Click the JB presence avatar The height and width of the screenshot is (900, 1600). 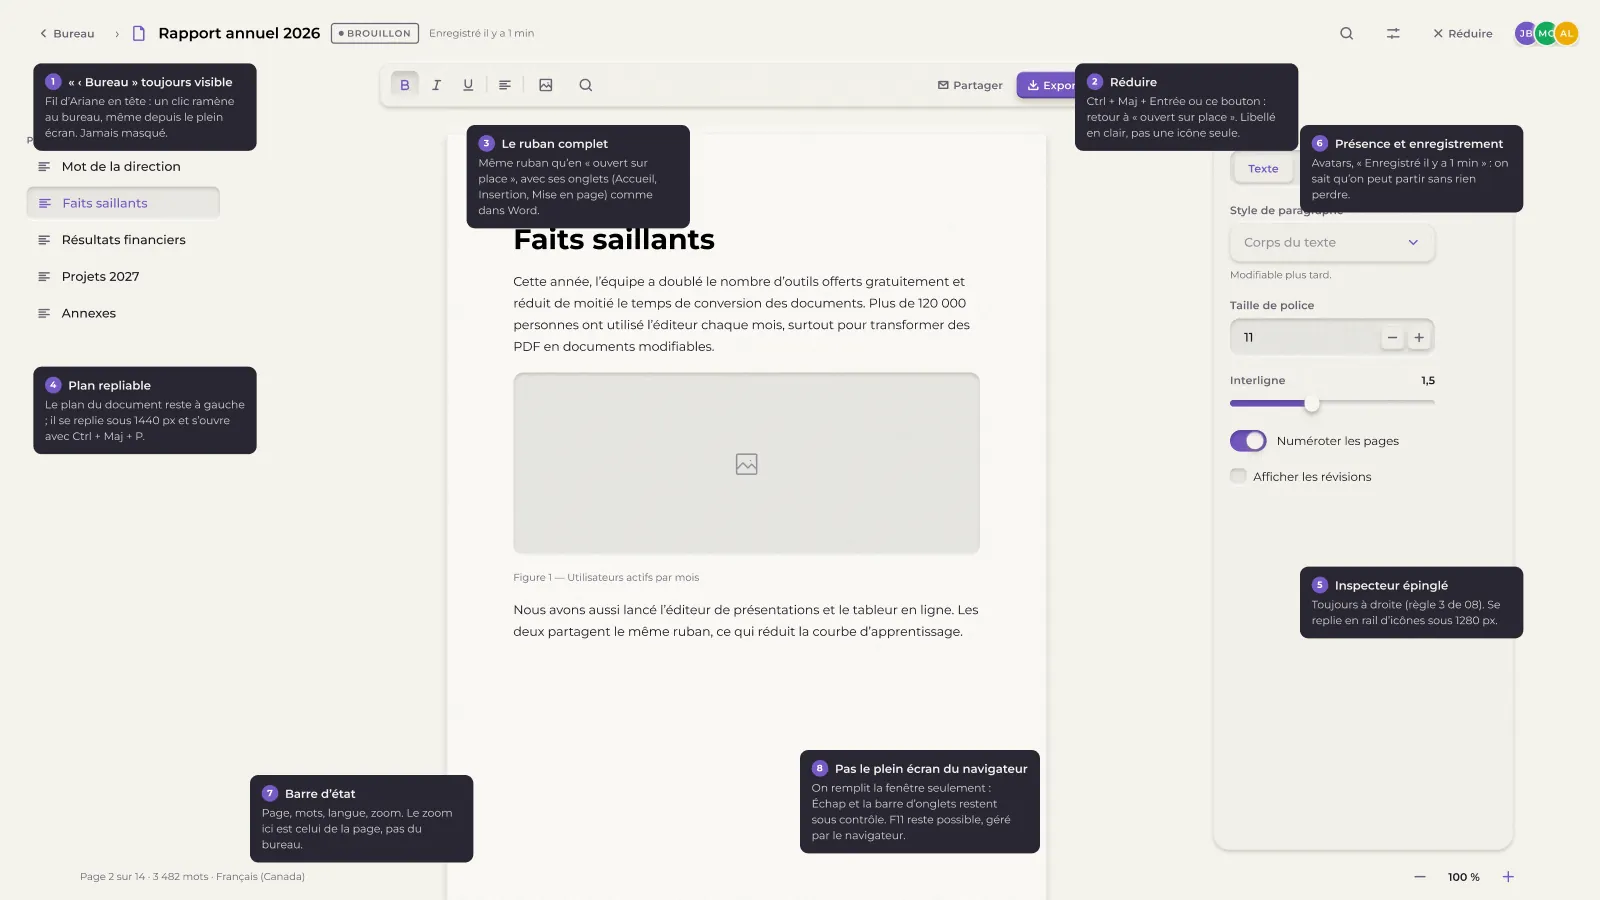(x=1525, y=33)
